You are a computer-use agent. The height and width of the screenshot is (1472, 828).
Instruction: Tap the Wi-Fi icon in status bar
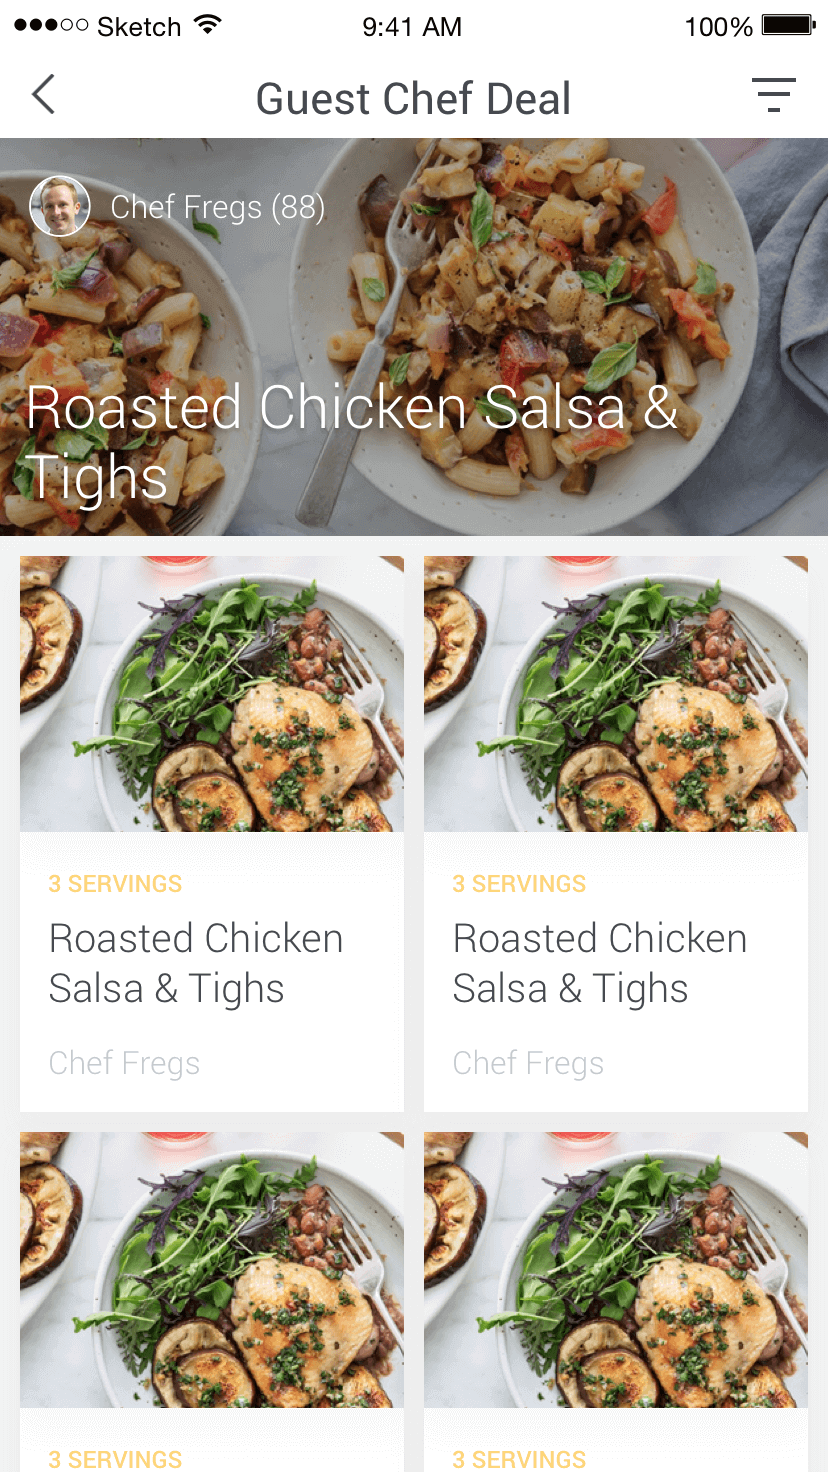(x=208, y=26)
